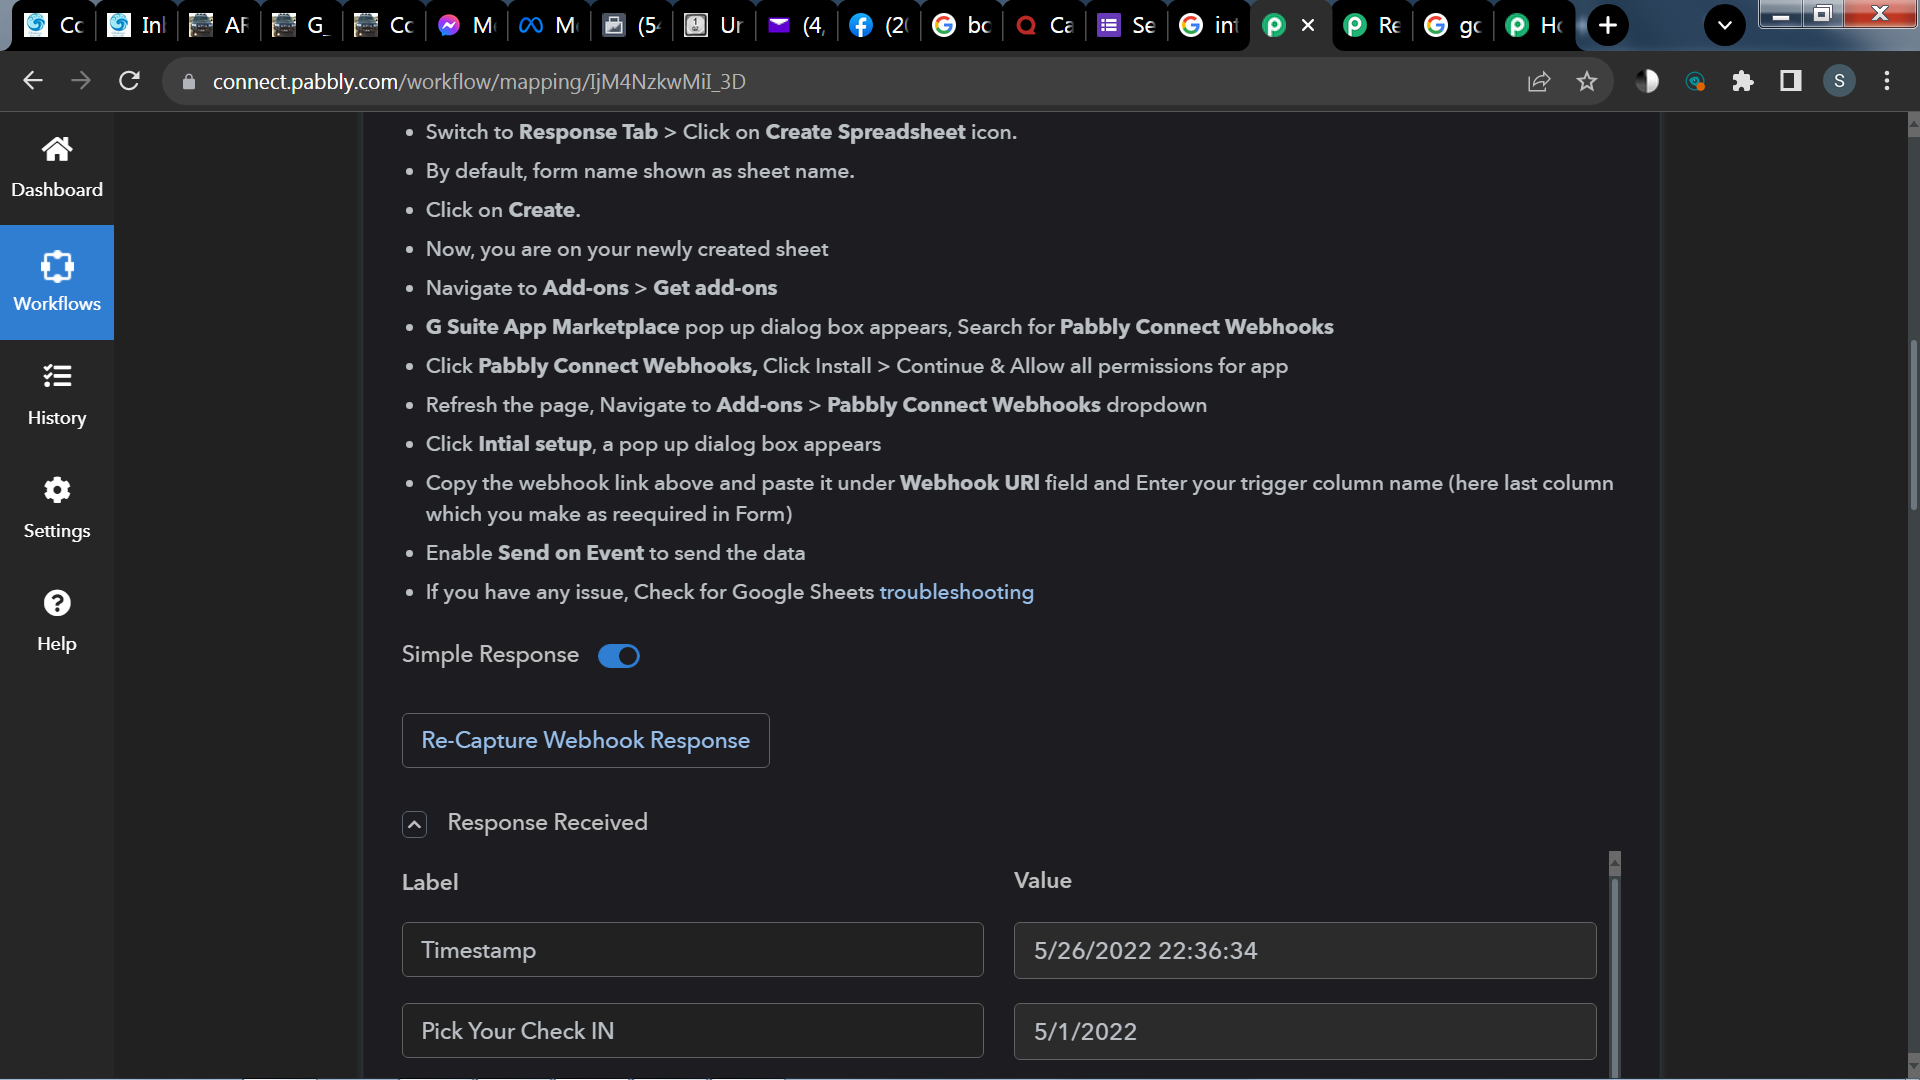
Task: Share this page using the share icon
Action: [x=1539, y=81]
